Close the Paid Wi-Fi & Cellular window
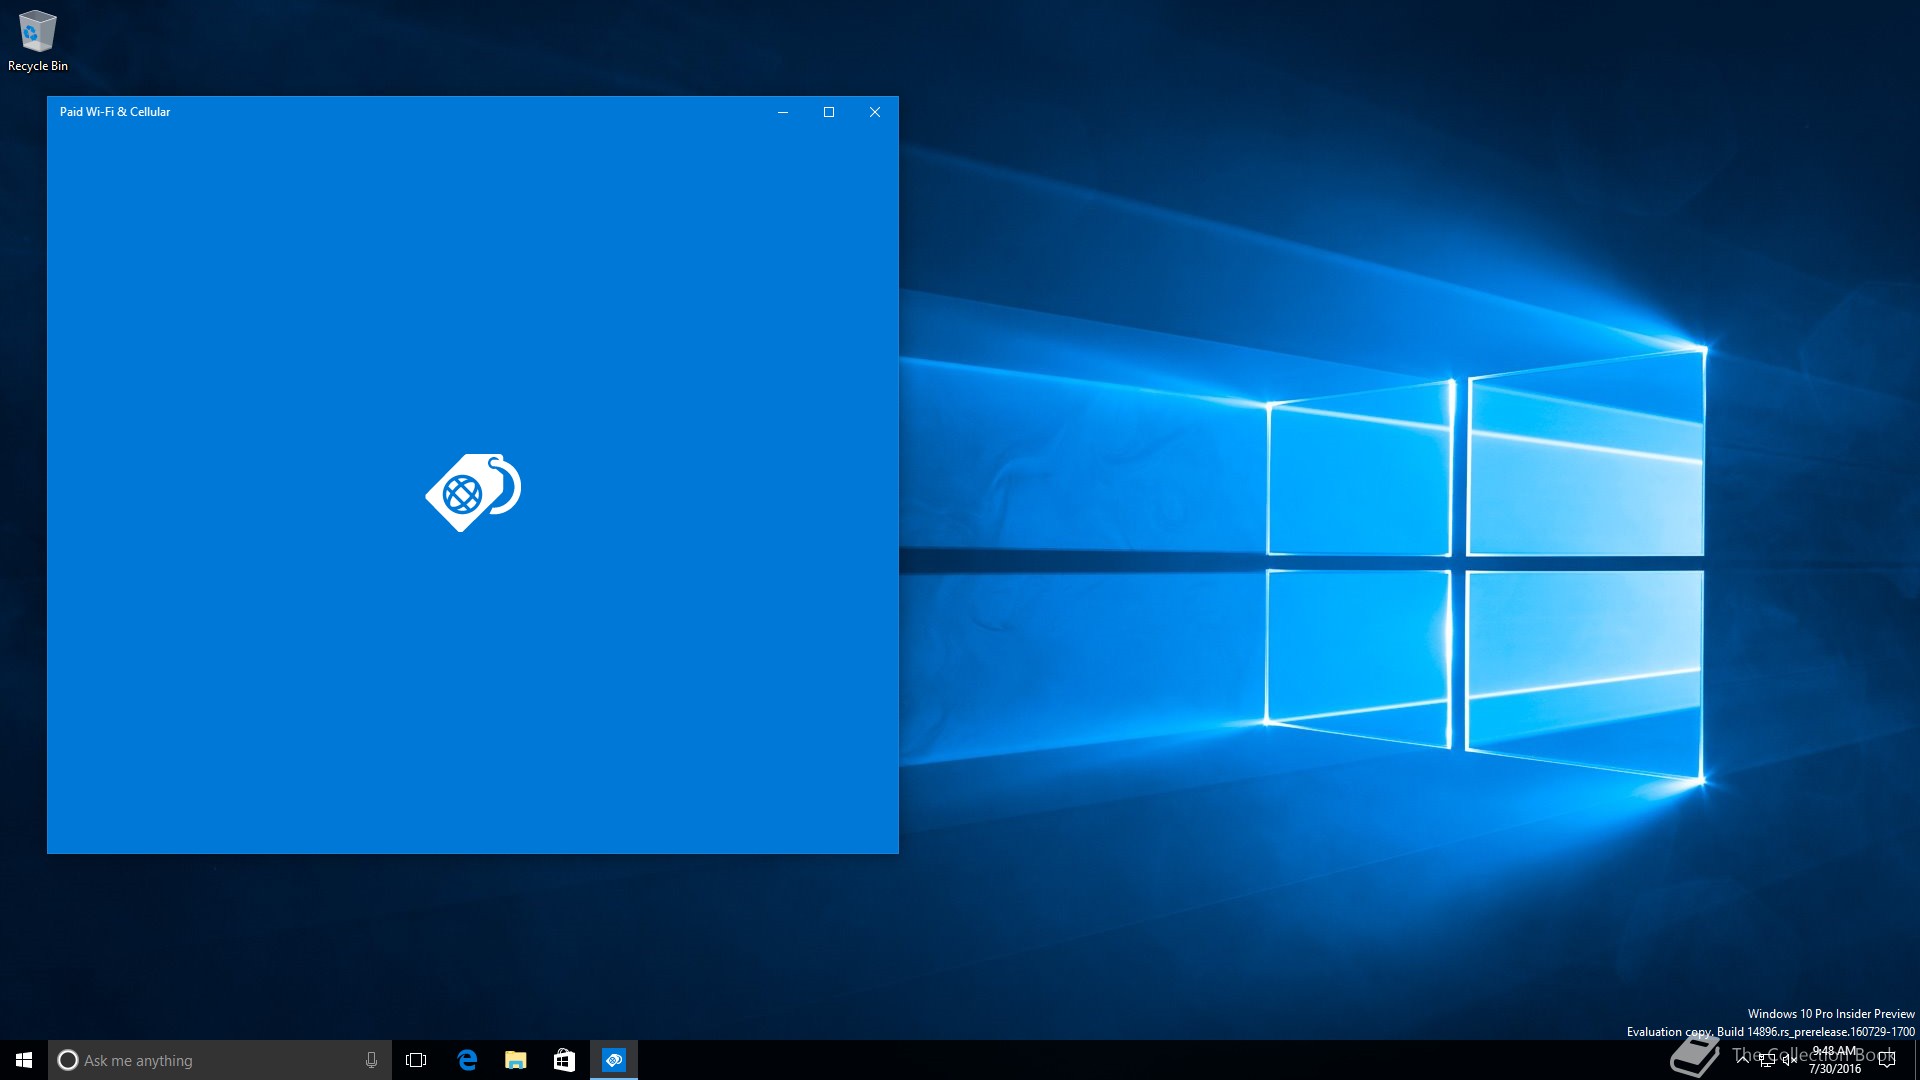This screenshot has height=1080, width=1920. point(875,112)
